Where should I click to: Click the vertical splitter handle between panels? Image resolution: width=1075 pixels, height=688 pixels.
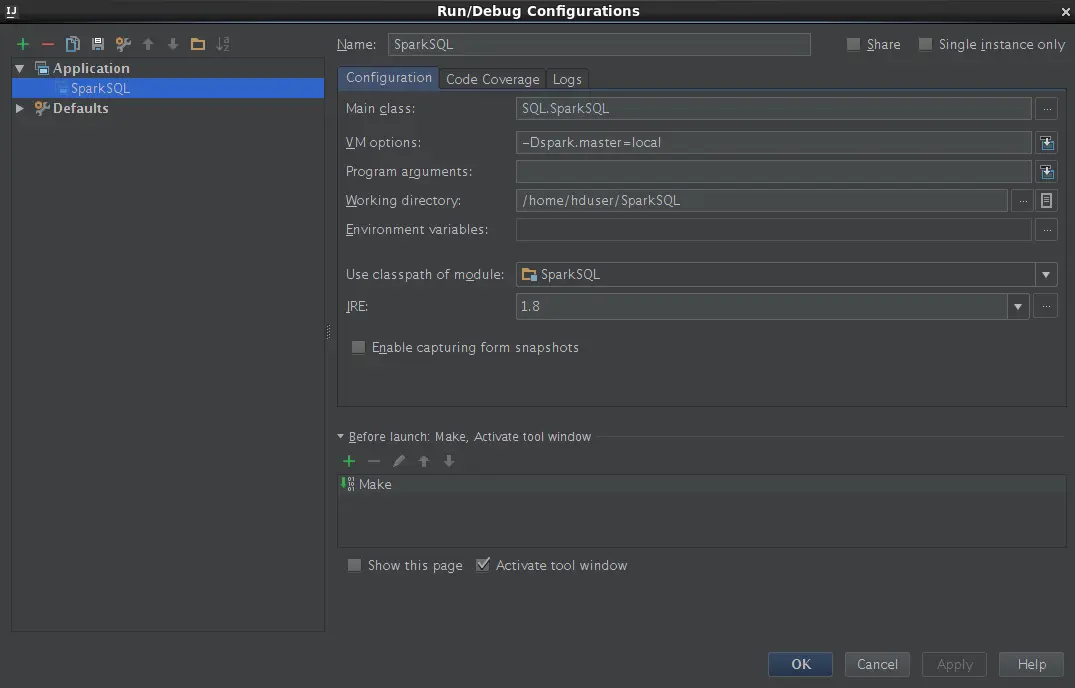pos(328,332)
